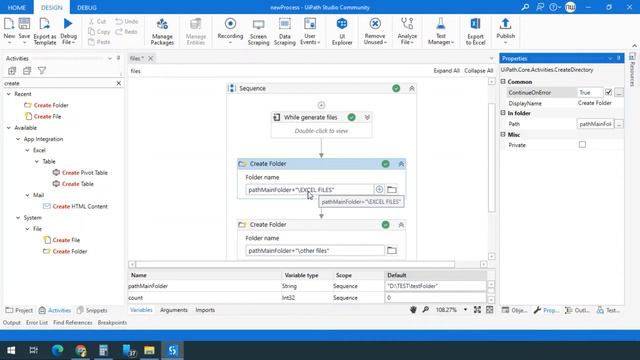Click add activity plus above While
Viewport: 640px width, 360px height.
321,105
